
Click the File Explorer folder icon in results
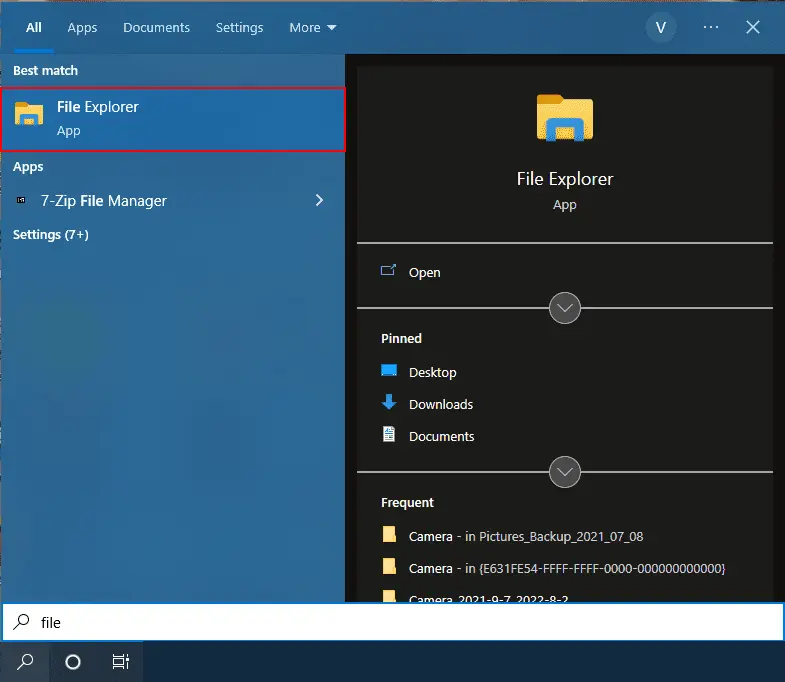[x=29, y=113]
